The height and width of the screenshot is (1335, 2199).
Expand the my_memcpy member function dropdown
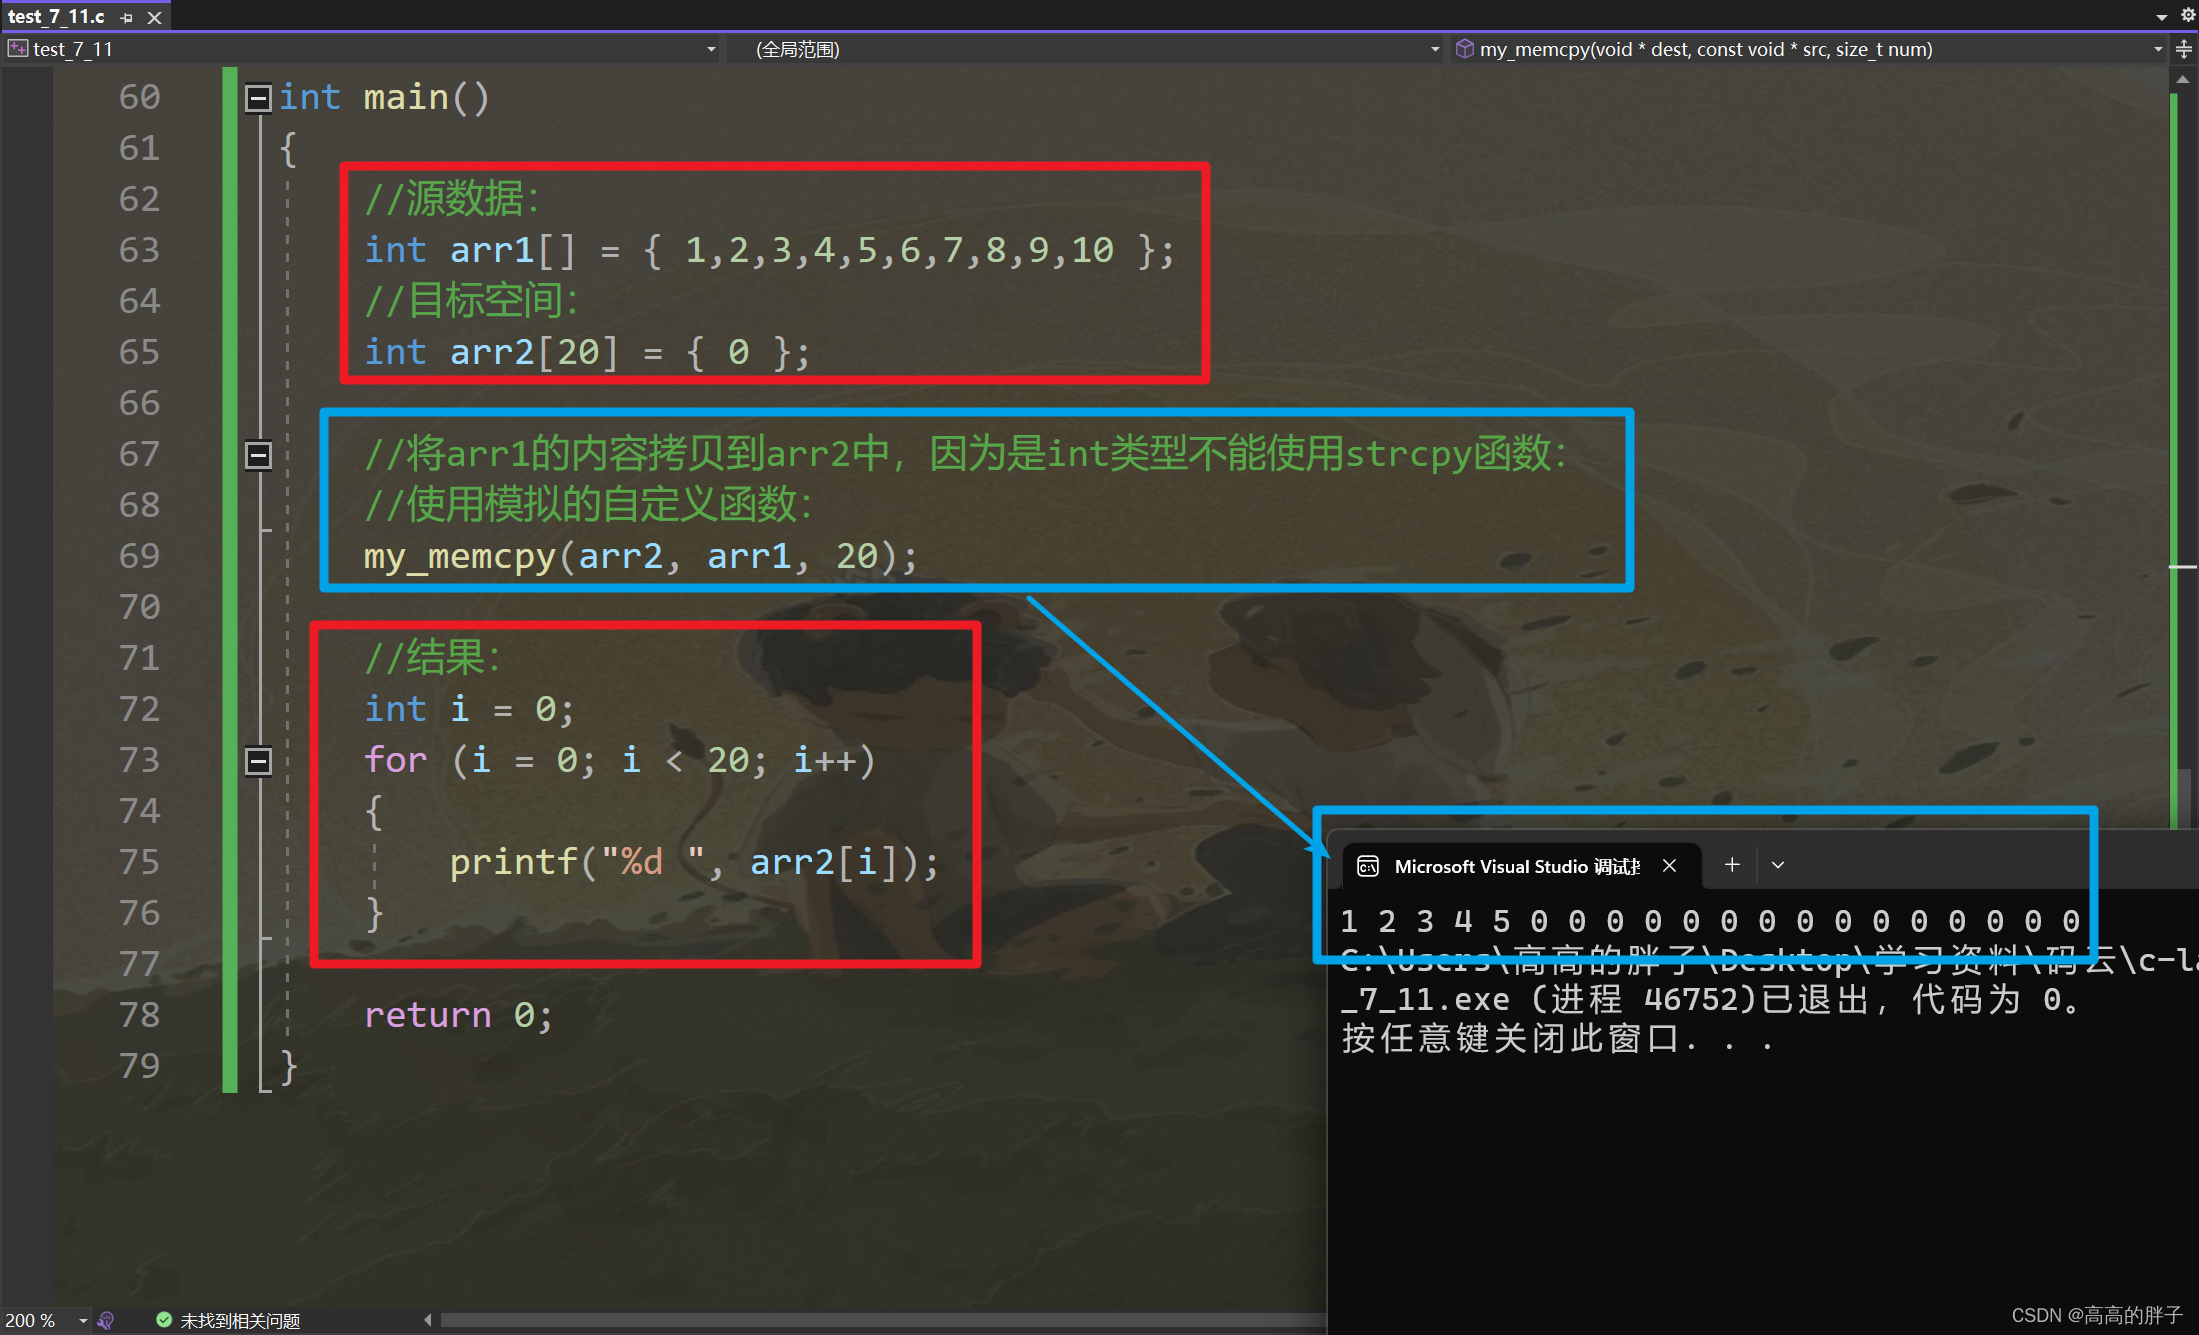pyautogui.click(x=2157, y=49)
